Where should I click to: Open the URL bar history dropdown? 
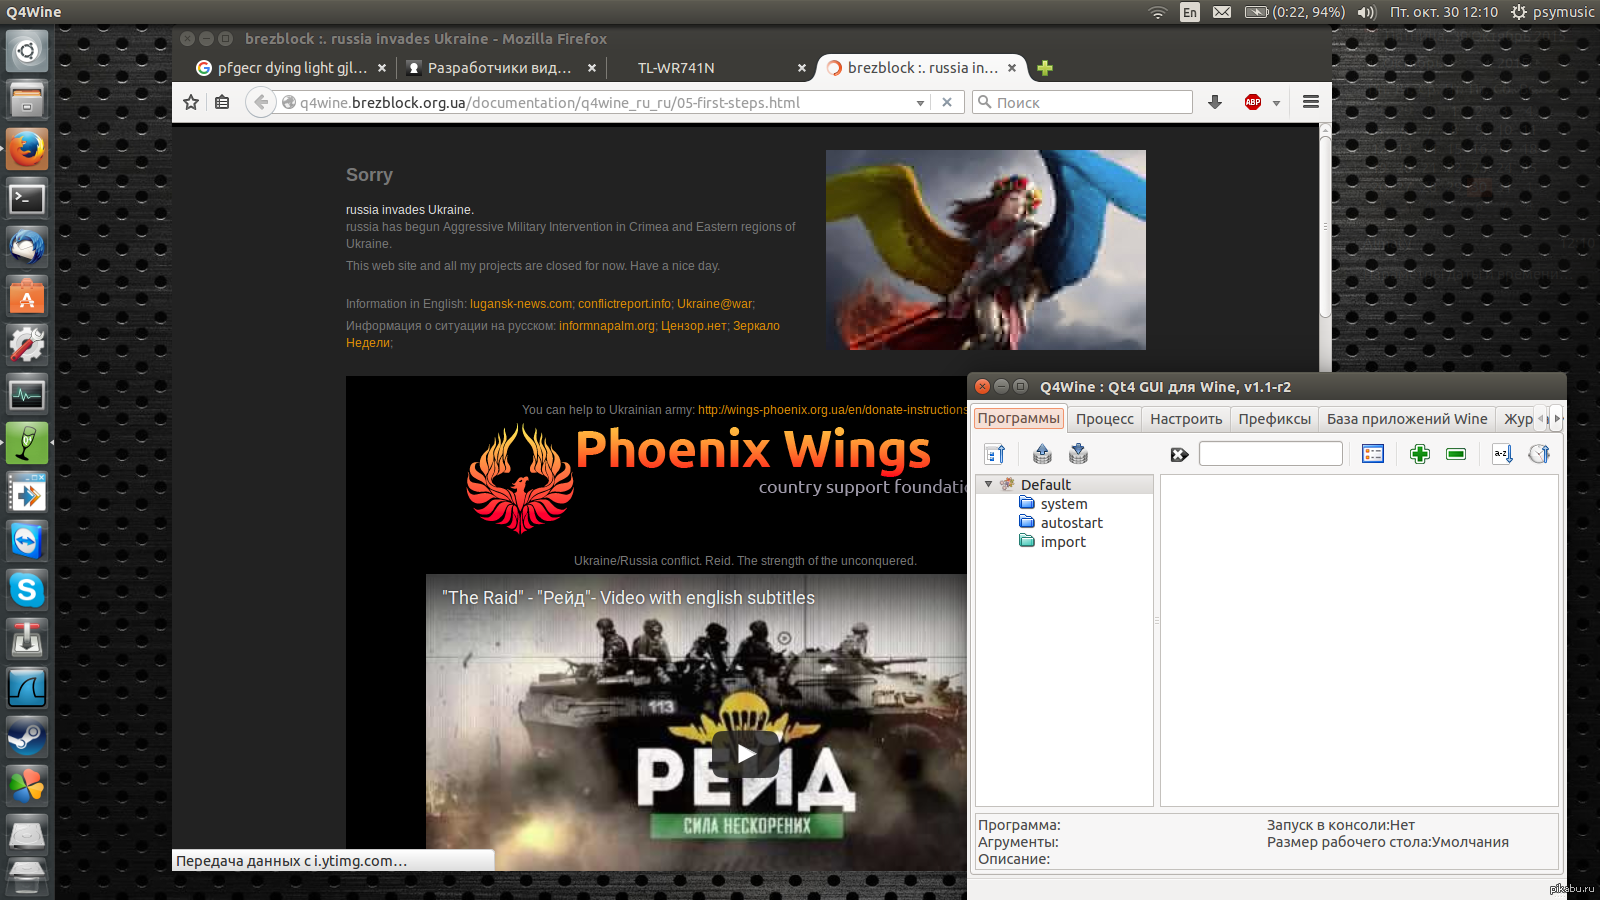click(x=920, y=103)
